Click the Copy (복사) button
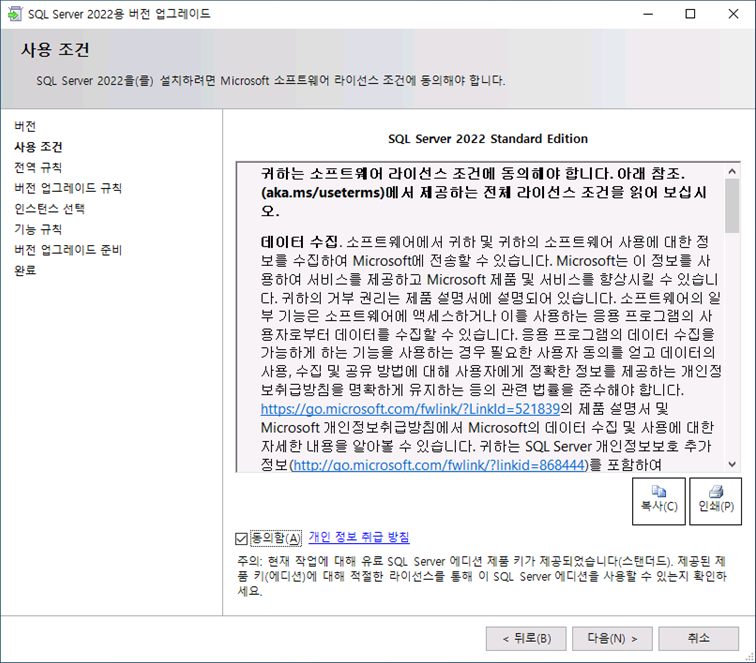756x663 pixels. click(659, 501)
